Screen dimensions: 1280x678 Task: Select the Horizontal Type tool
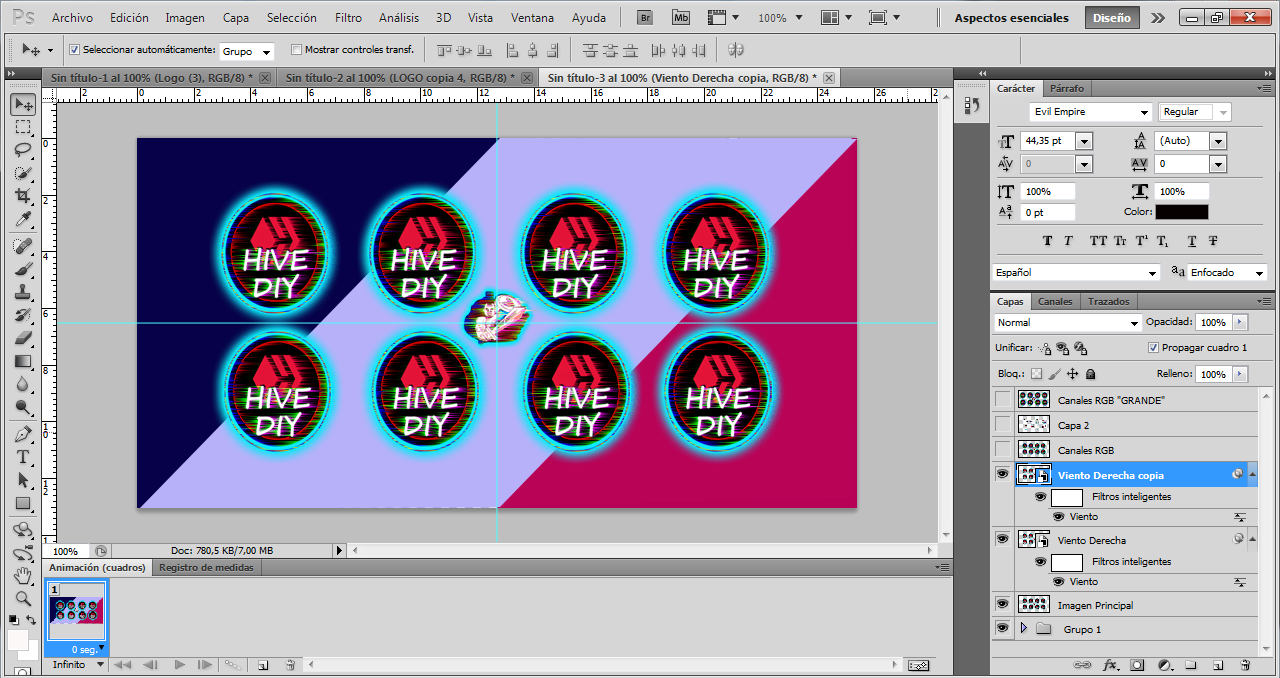[x=23, y=457]
